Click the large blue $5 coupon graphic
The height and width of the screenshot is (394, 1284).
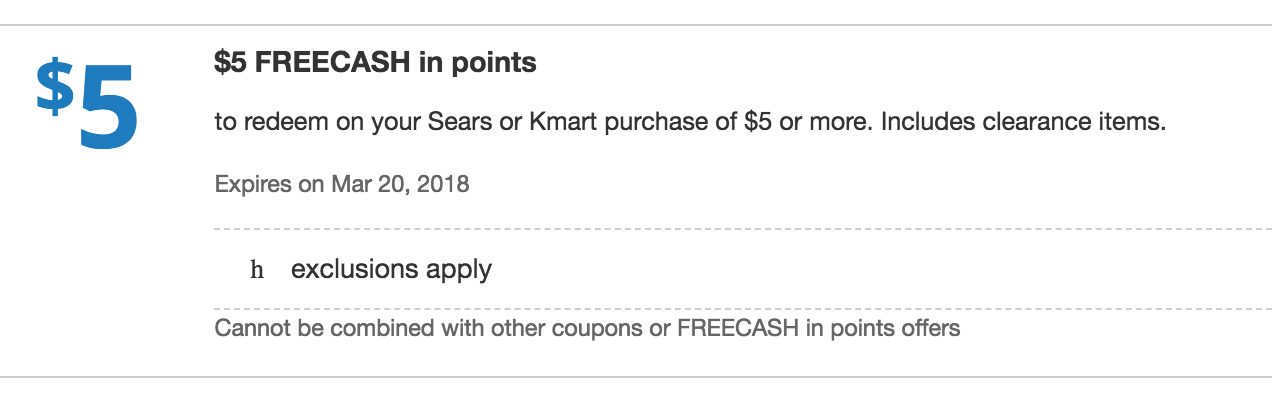point(88,105)
